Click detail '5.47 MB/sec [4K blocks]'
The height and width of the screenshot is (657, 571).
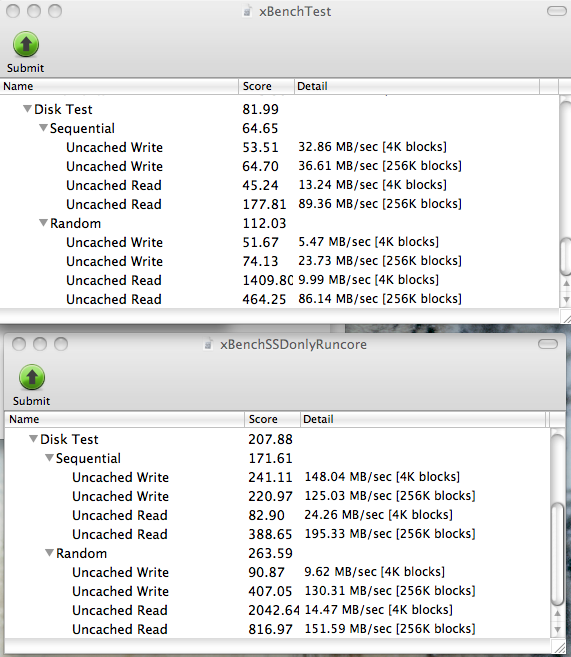(x=369, y=242)
